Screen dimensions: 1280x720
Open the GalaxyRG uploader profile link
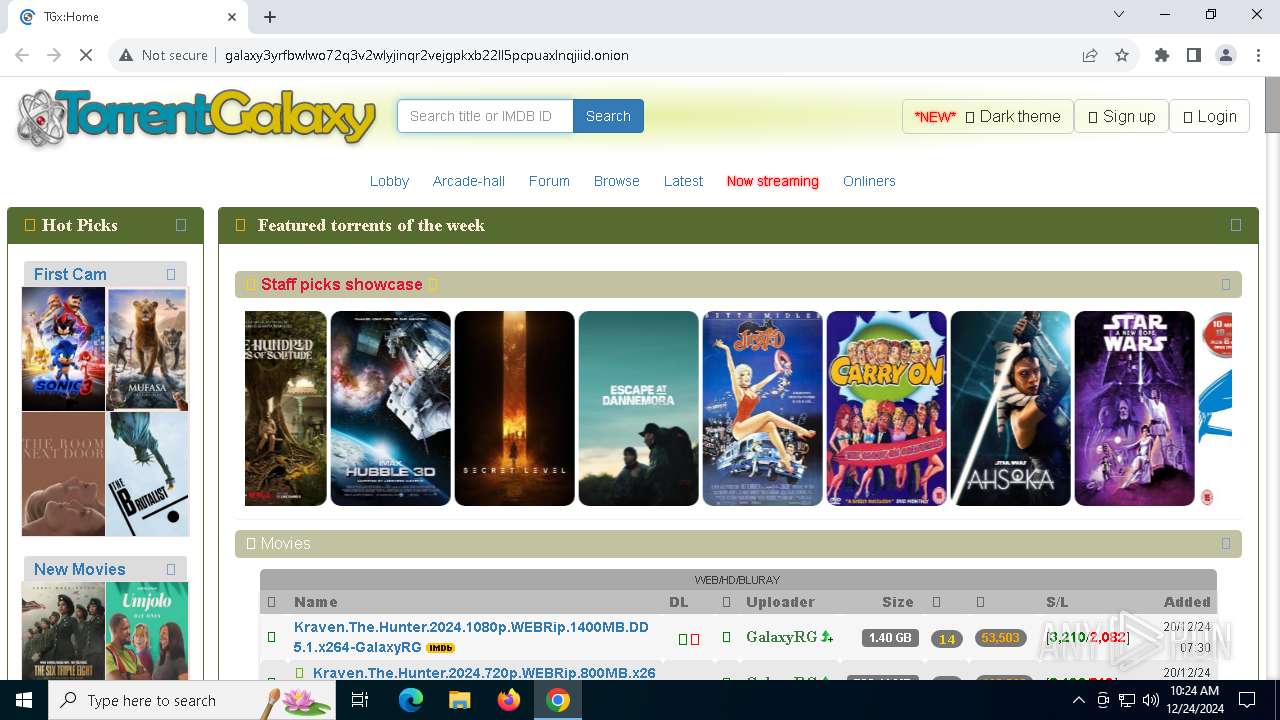[x=782, y=637]
